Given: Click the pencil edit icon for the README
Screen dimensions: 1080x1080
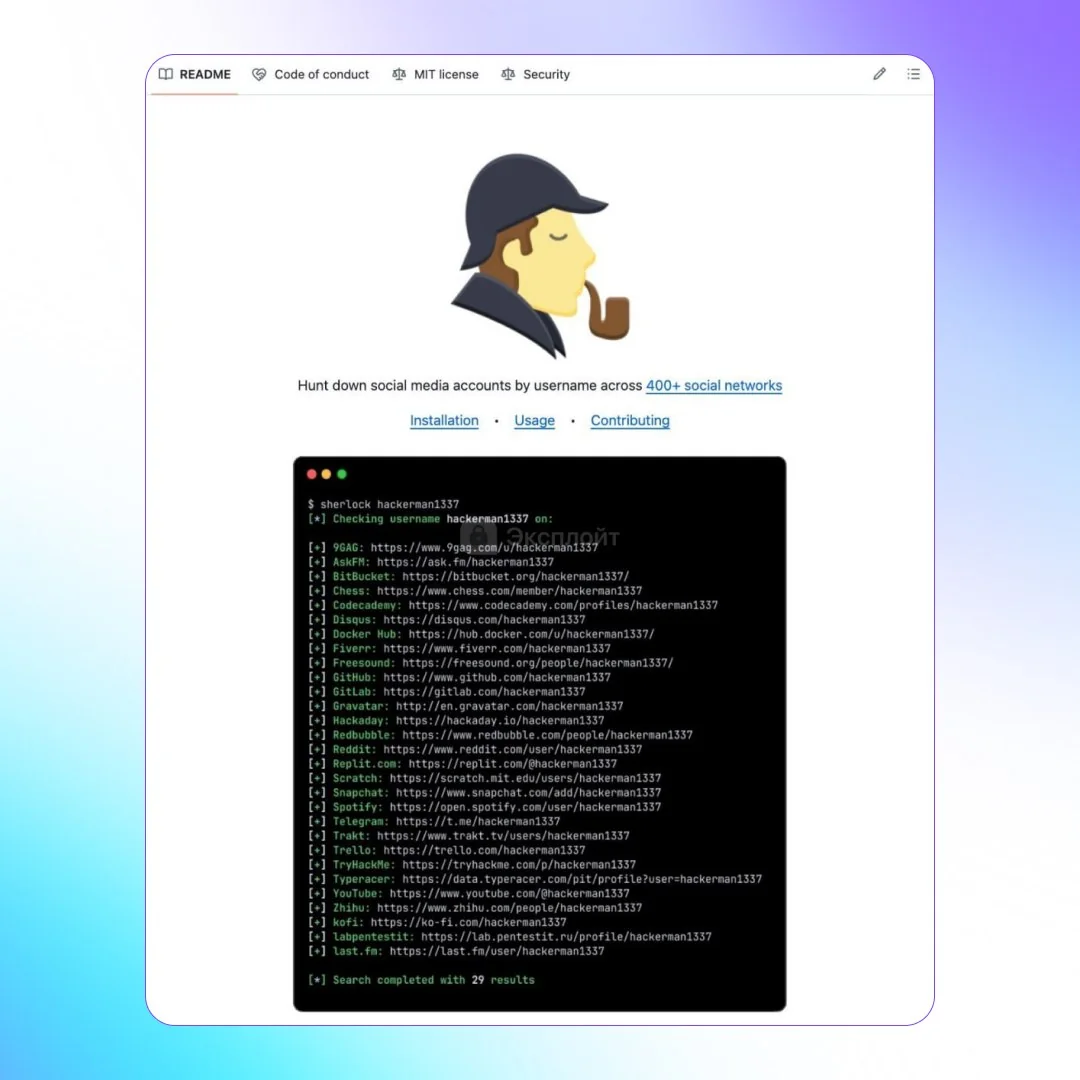Looking at the screenshot, I should 879,74.
